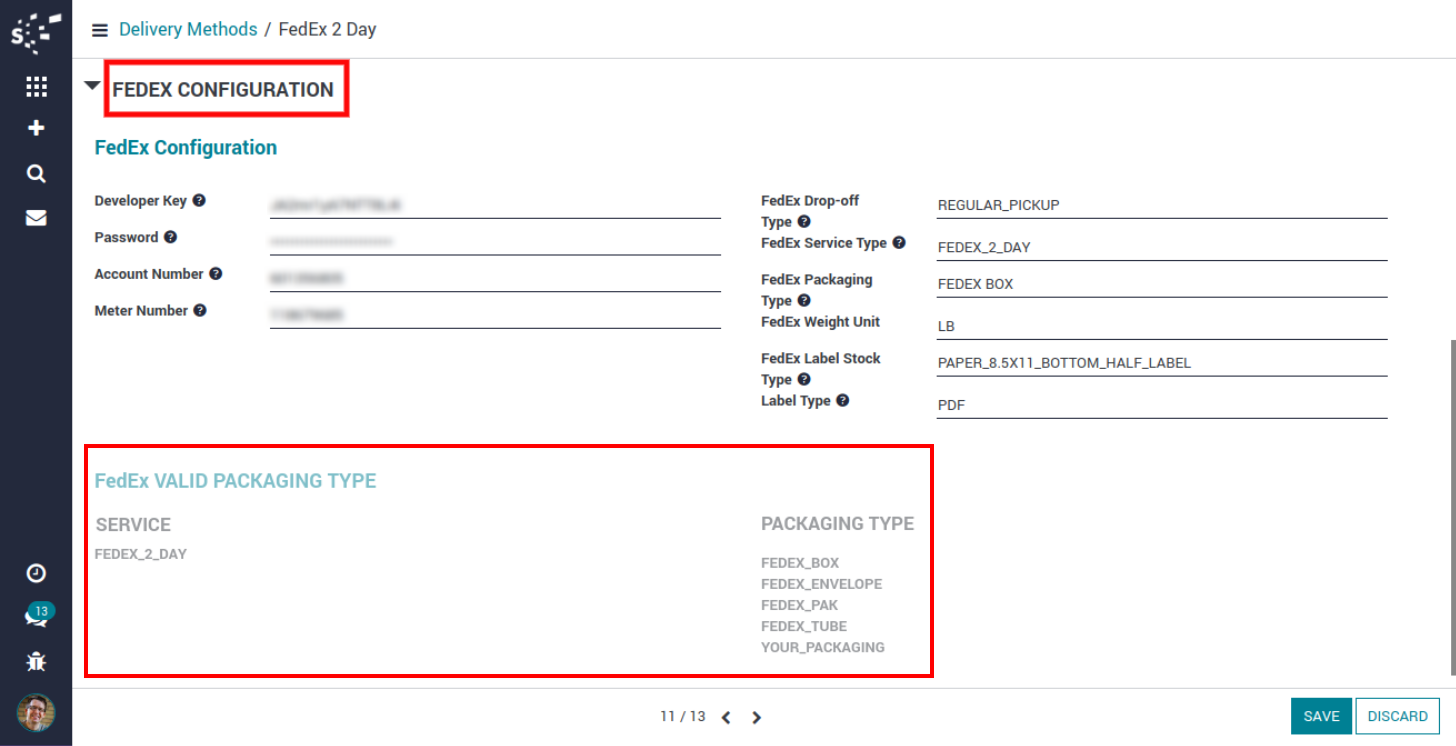Click the FedEx Drop-off Type help icon

tap(804, 222)
